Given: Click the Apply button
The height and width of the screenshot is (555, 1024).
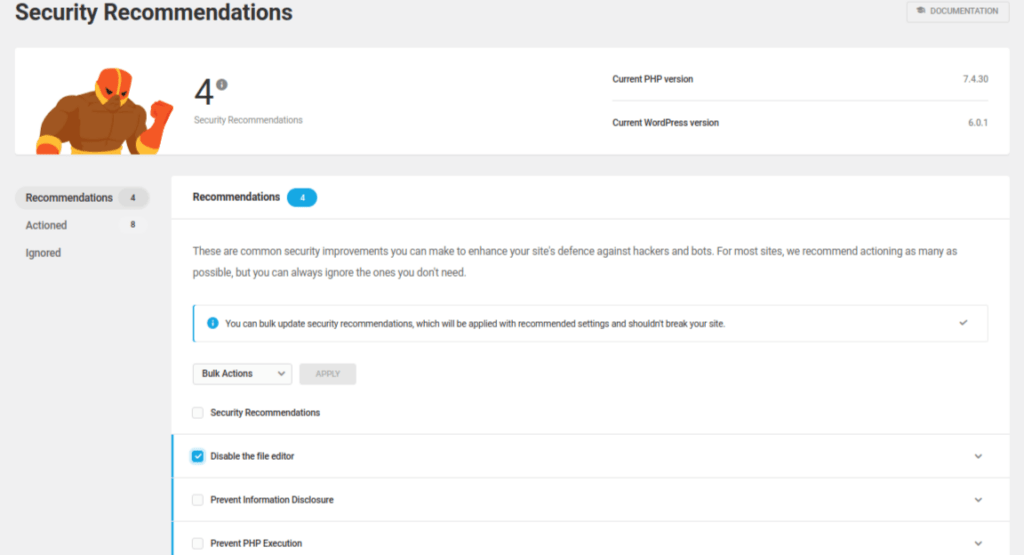Looking at the screenshot, I should coord(328,373).
